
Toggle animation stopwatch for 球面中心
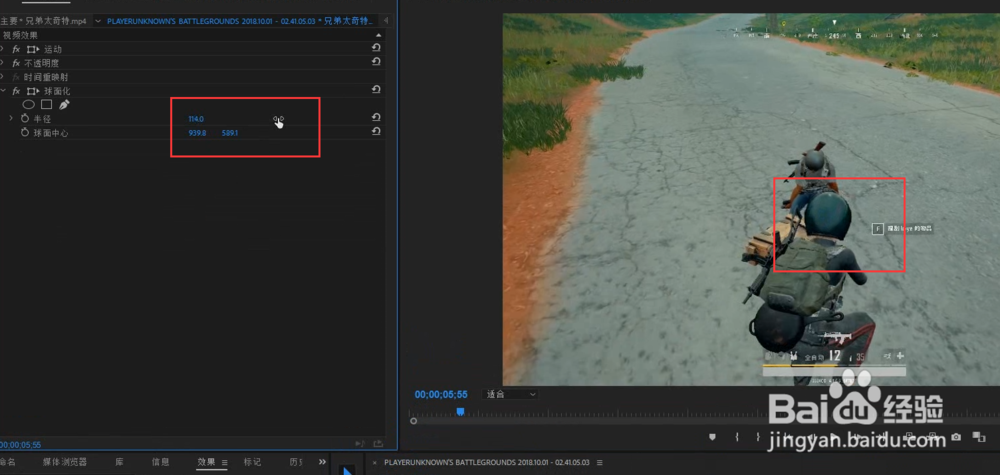coord(25,133)
